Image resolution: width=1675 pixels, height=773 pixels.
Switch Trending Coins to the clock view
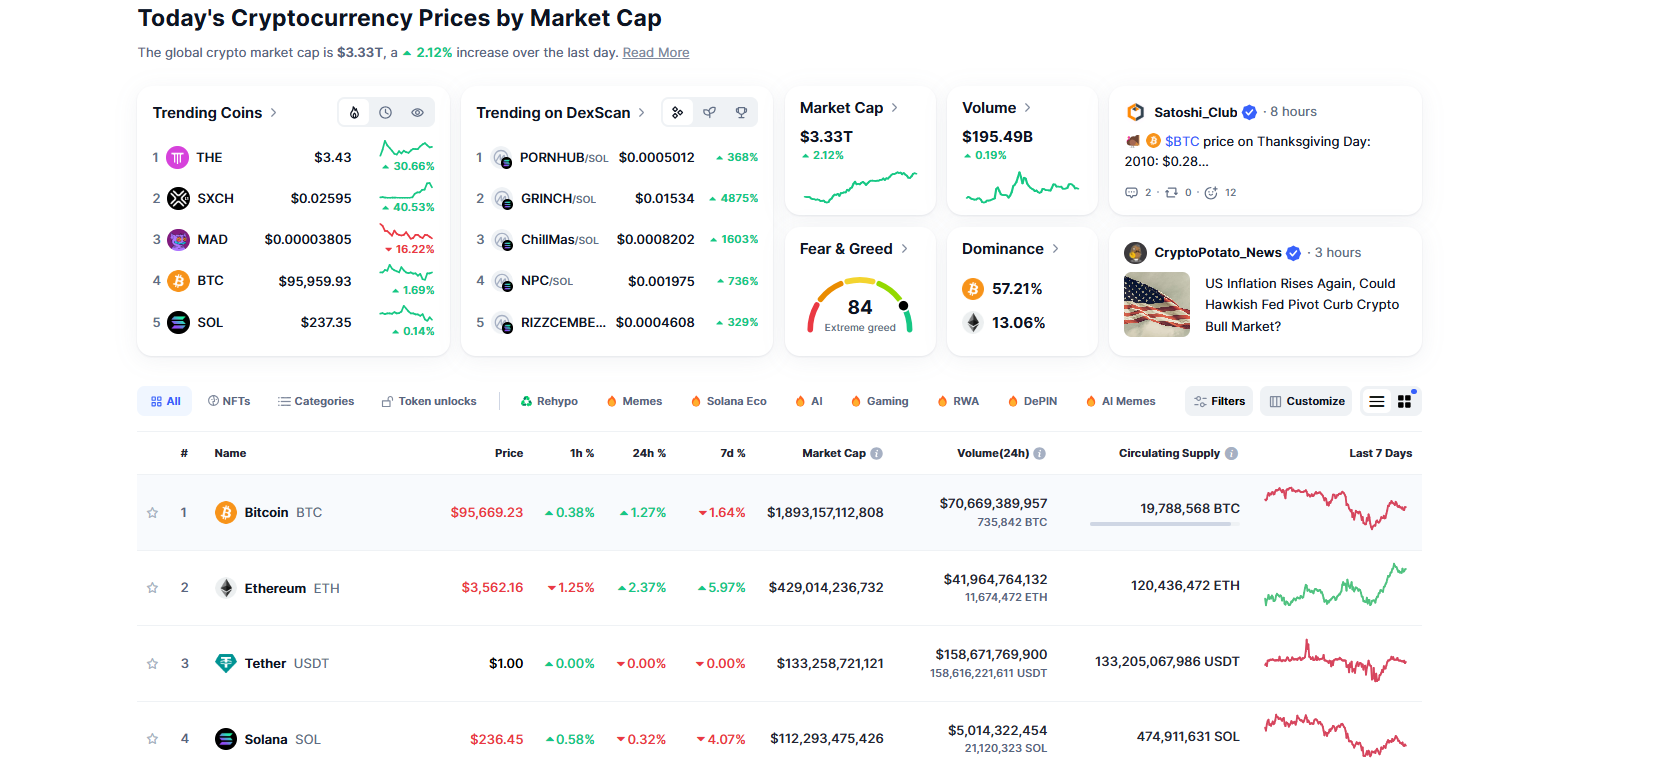(x=386, y=113)
